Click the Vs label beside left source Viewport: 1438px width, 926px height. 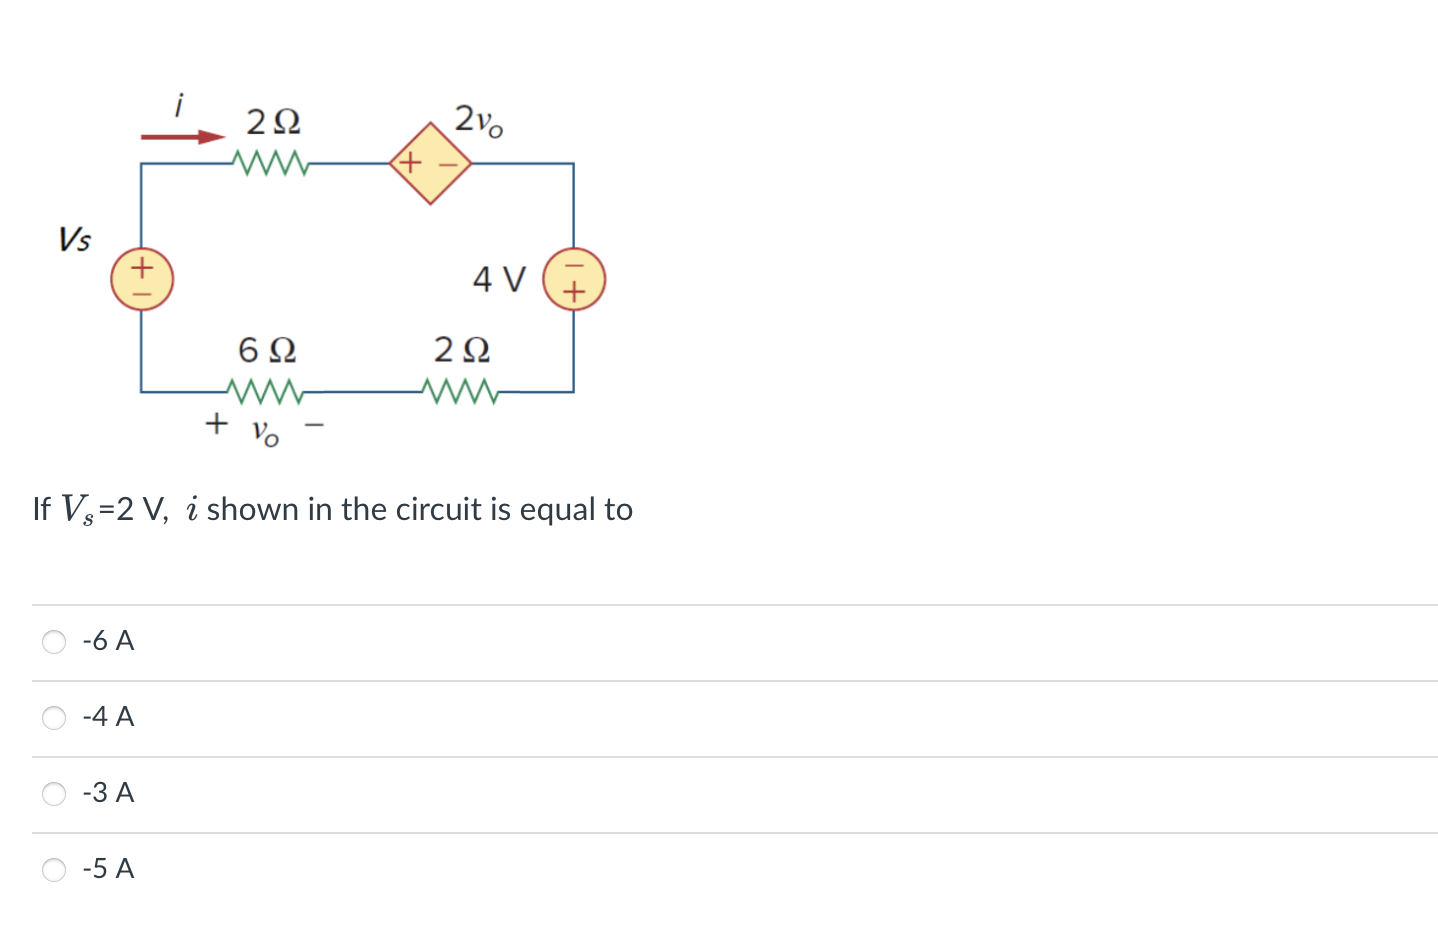click(x=75, y=239)
